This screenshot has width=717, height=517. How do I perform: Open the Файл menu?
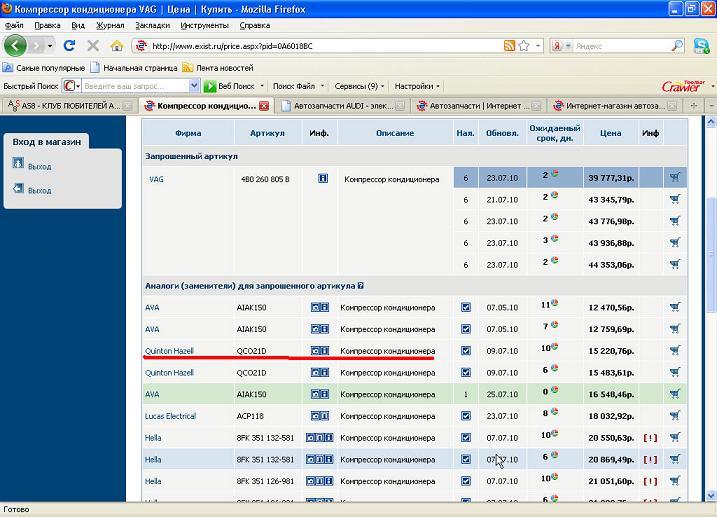pos(14,26)
